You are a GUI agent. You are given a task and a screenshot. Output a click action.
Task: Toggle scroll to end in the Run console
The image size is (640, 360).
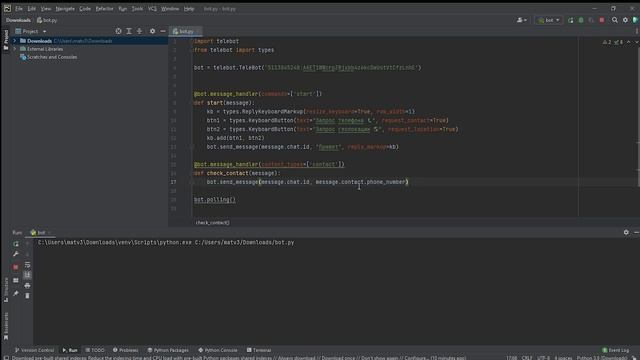point(27,275)
